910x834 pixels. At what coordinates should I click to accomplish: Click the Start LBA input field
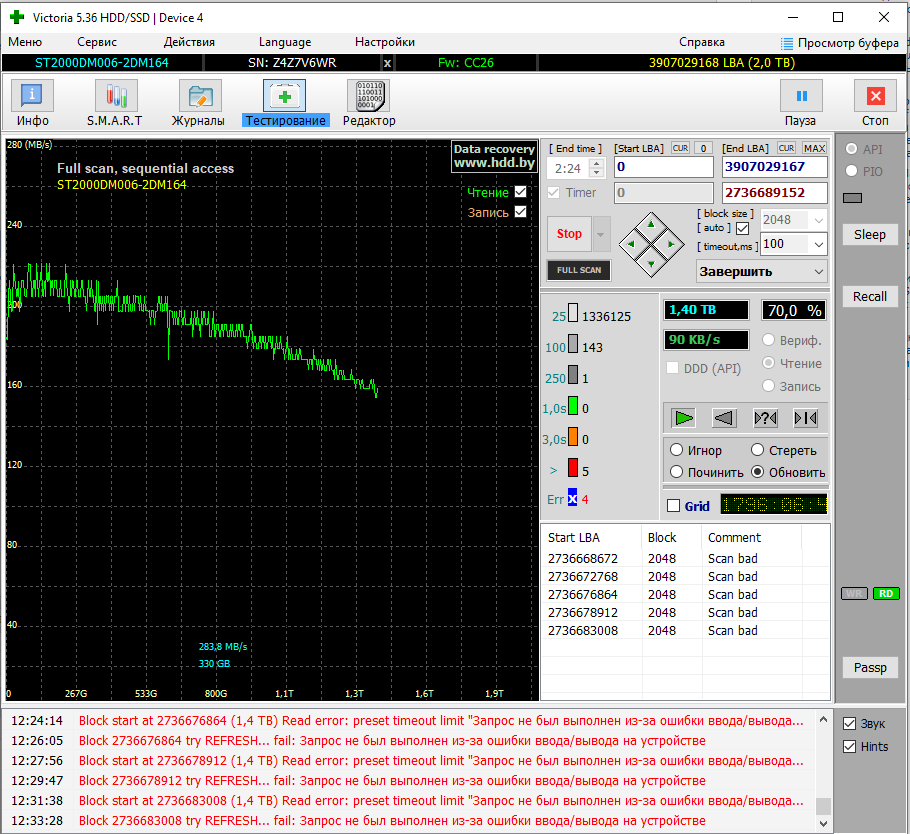tap(663, 167)
